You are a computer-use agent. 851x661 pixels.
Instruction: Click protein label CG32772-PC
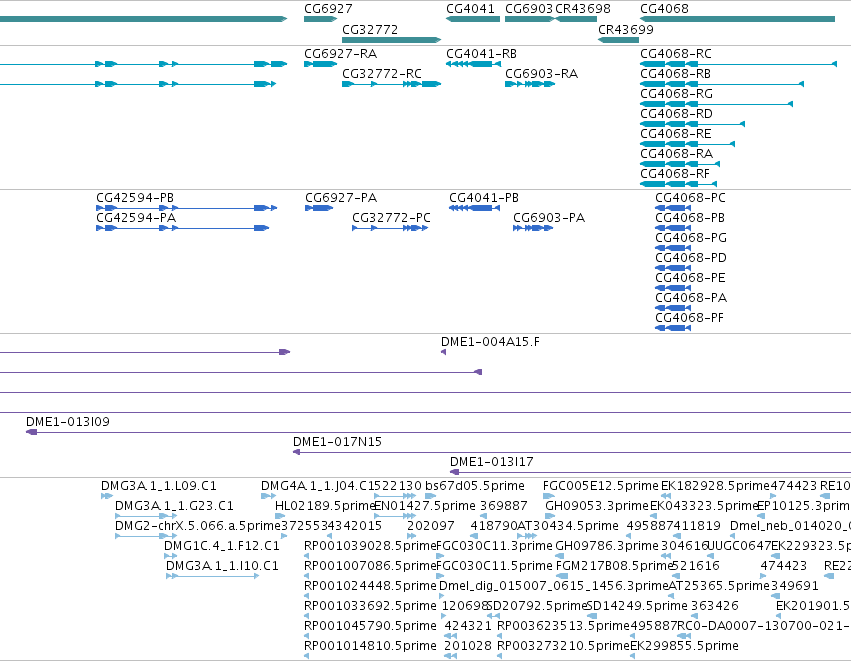(x=391, y=218)
